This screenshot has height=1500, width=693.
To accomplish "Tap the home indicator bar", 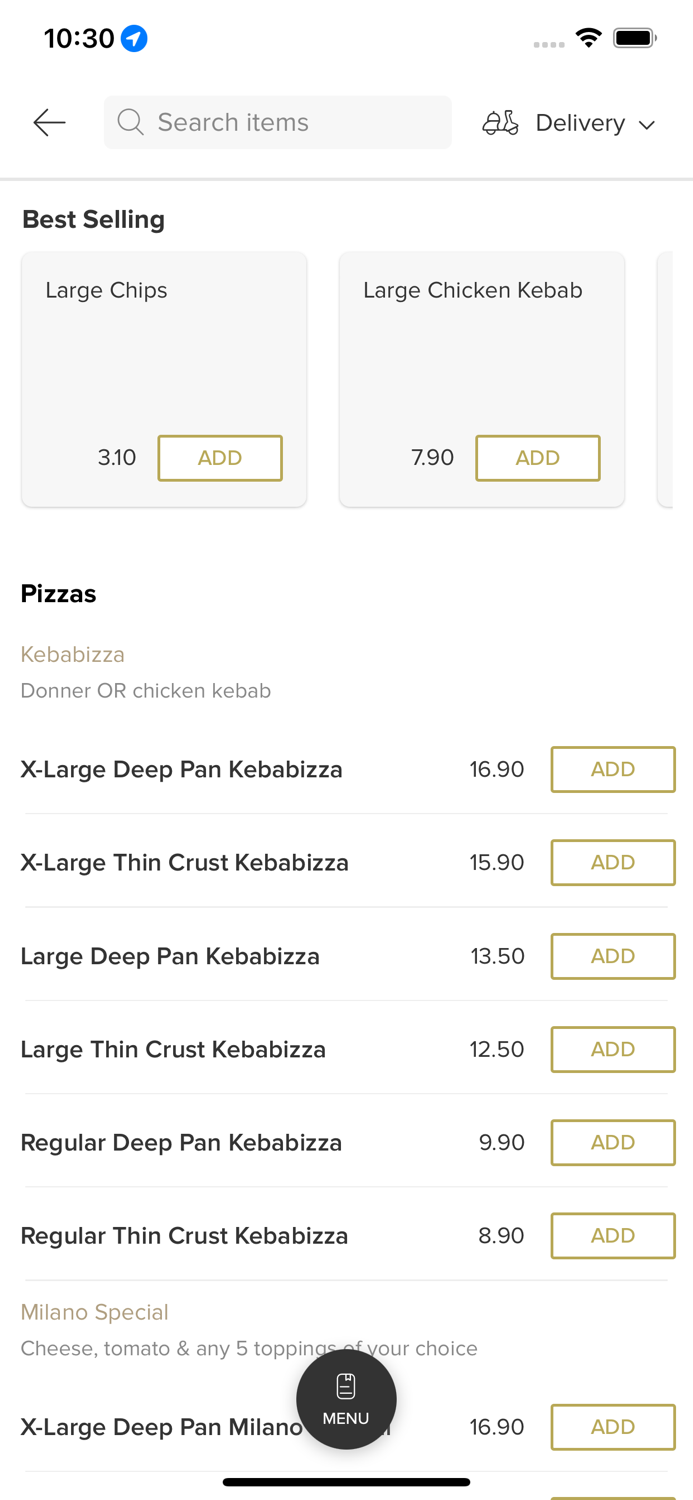I will tap(346, 1481).
